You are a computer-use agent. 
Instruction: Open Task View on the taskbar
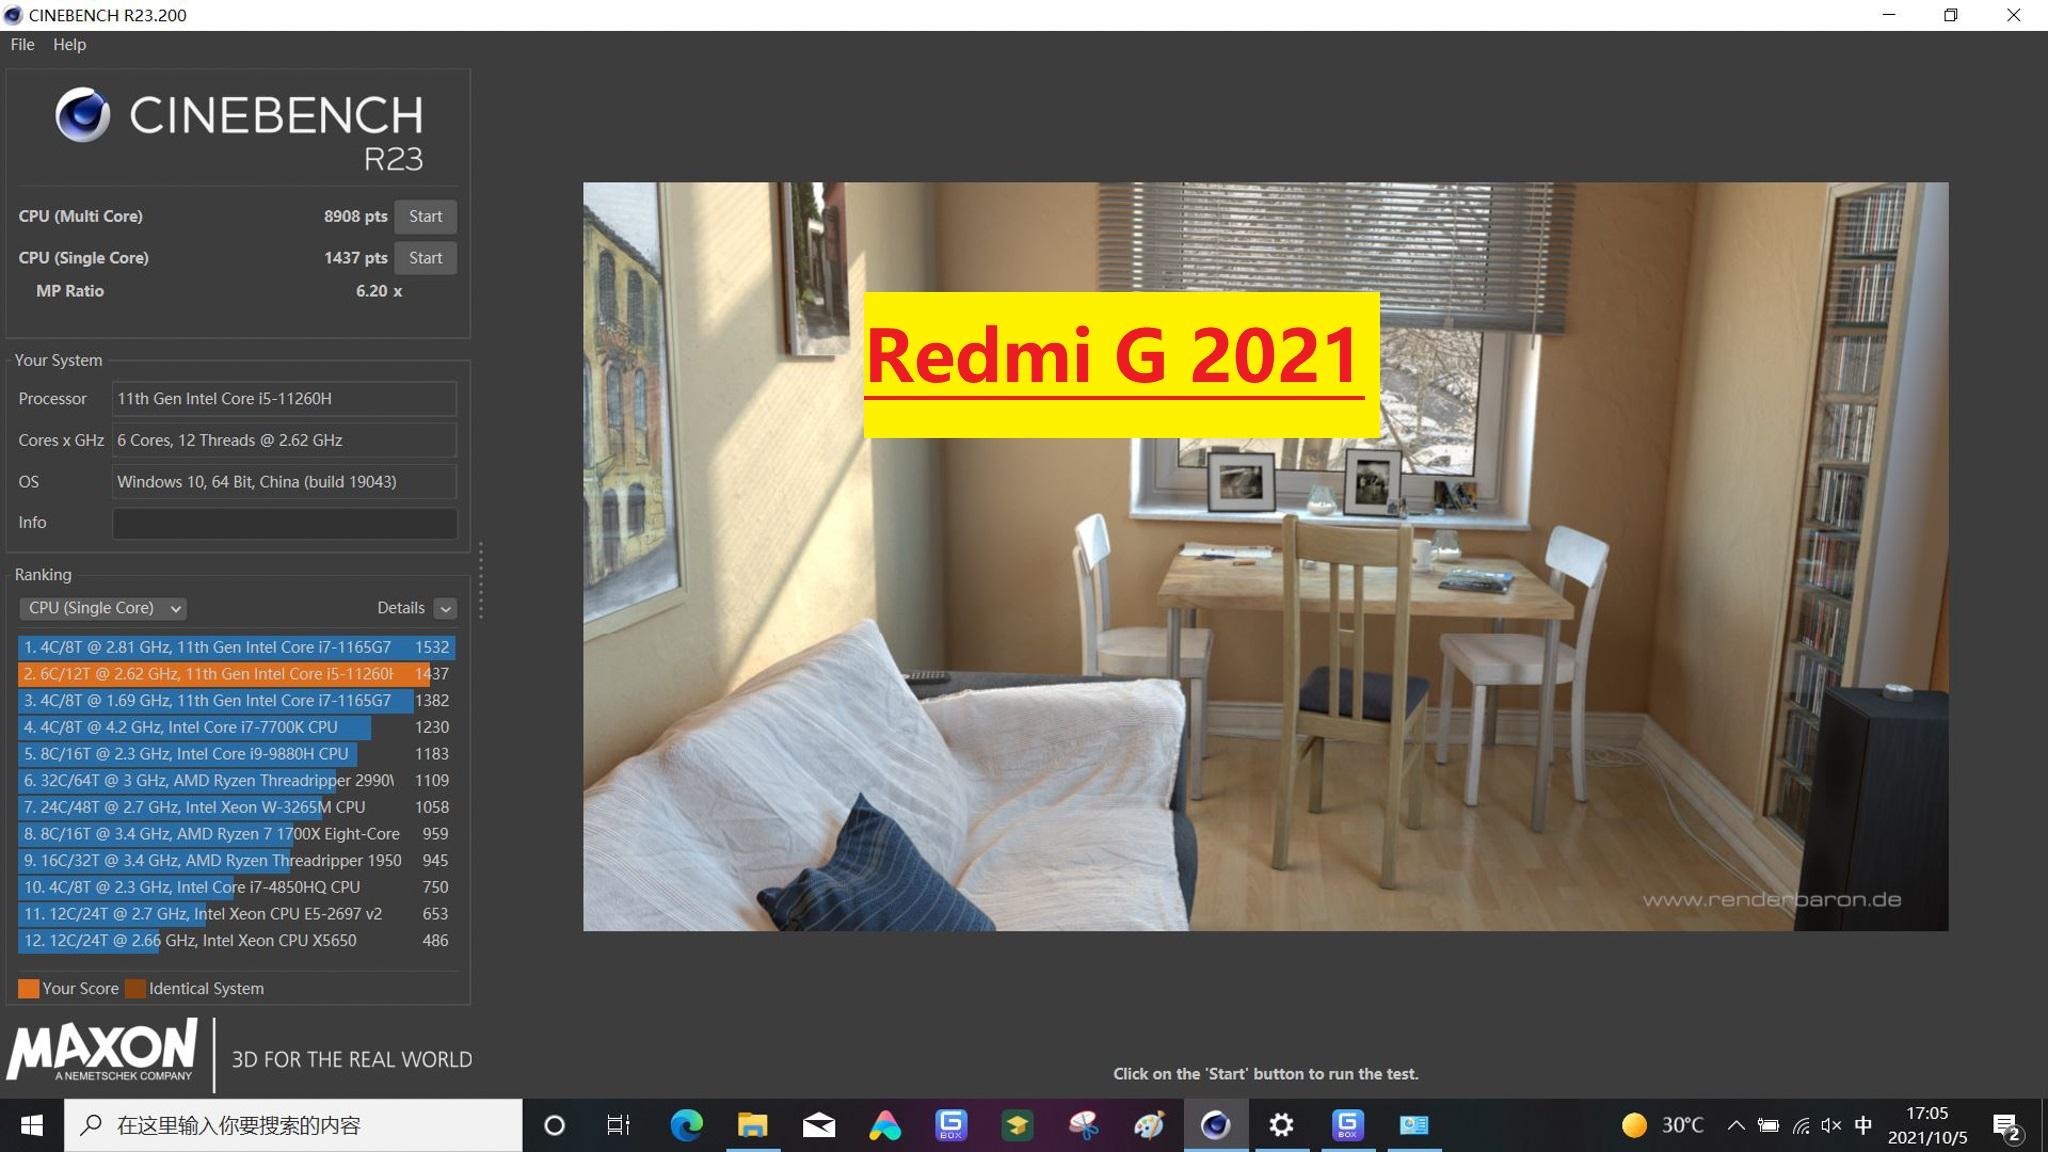point(619,1125)
